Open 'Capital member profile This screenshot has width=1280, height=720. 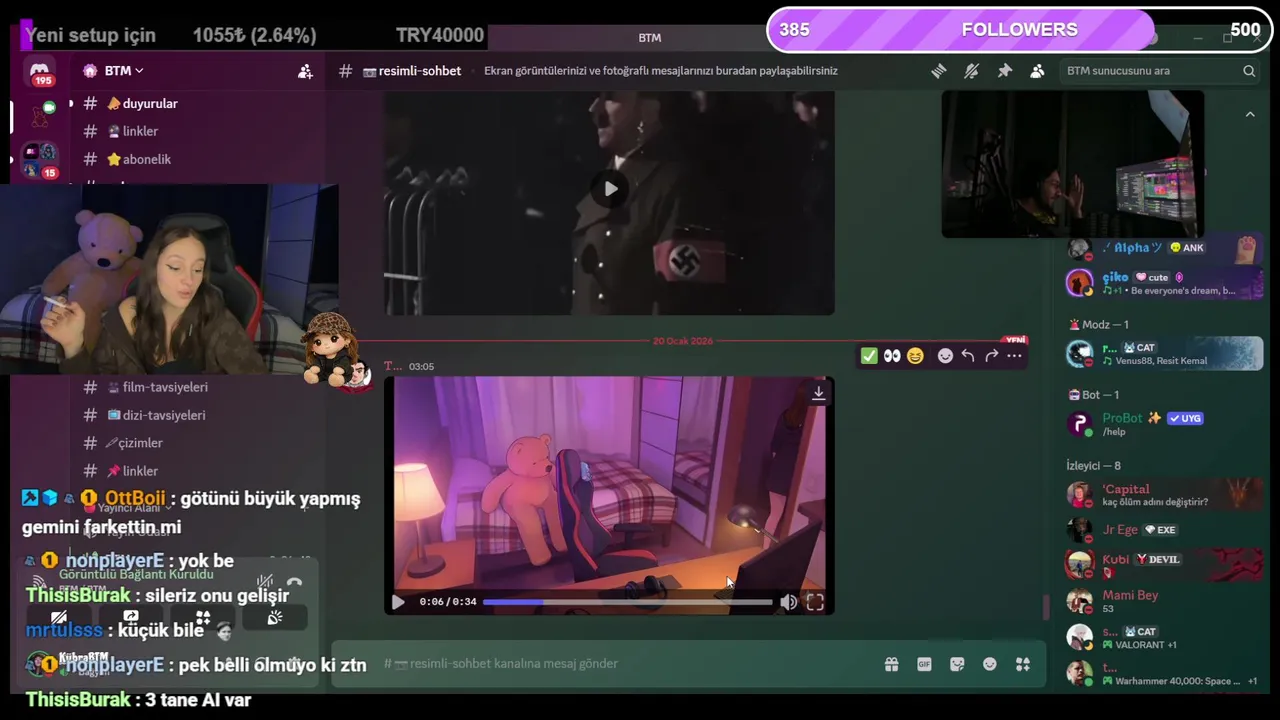tap(1163, 495)
